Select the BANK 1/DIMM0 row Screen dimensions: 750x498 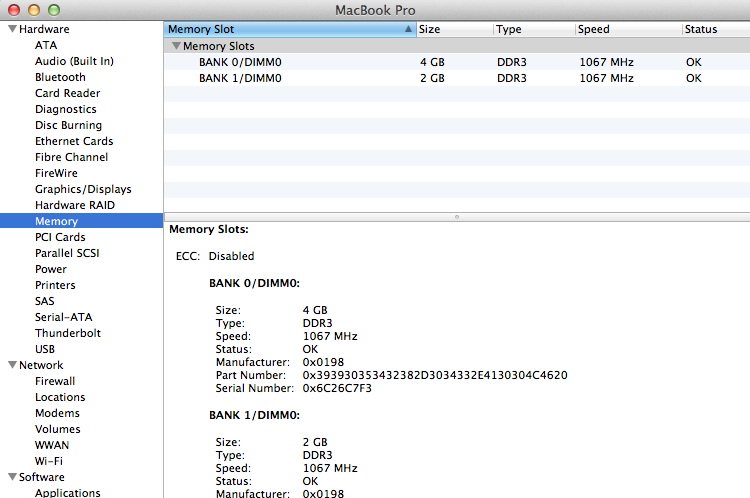(x=239, y=78)
